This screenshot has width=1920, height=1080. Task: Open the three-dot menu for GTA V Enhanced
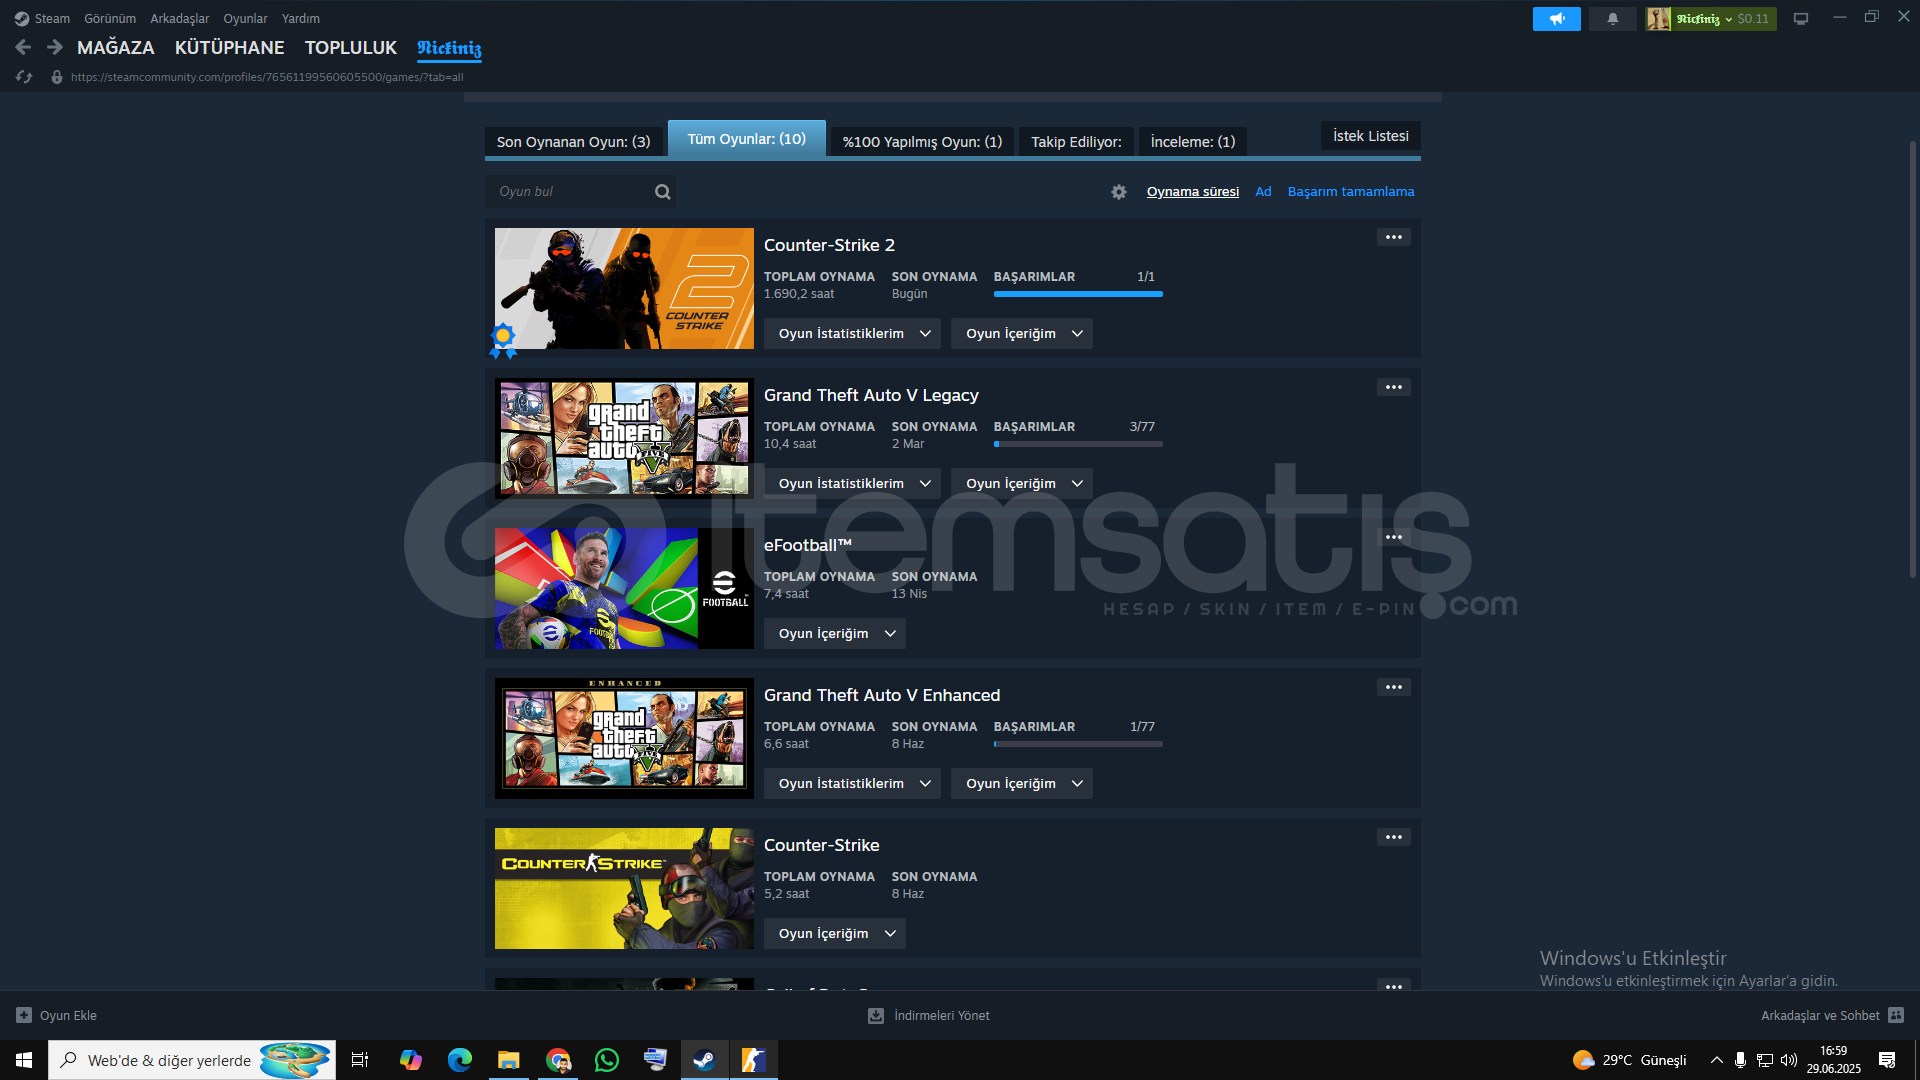[1394, 687]
